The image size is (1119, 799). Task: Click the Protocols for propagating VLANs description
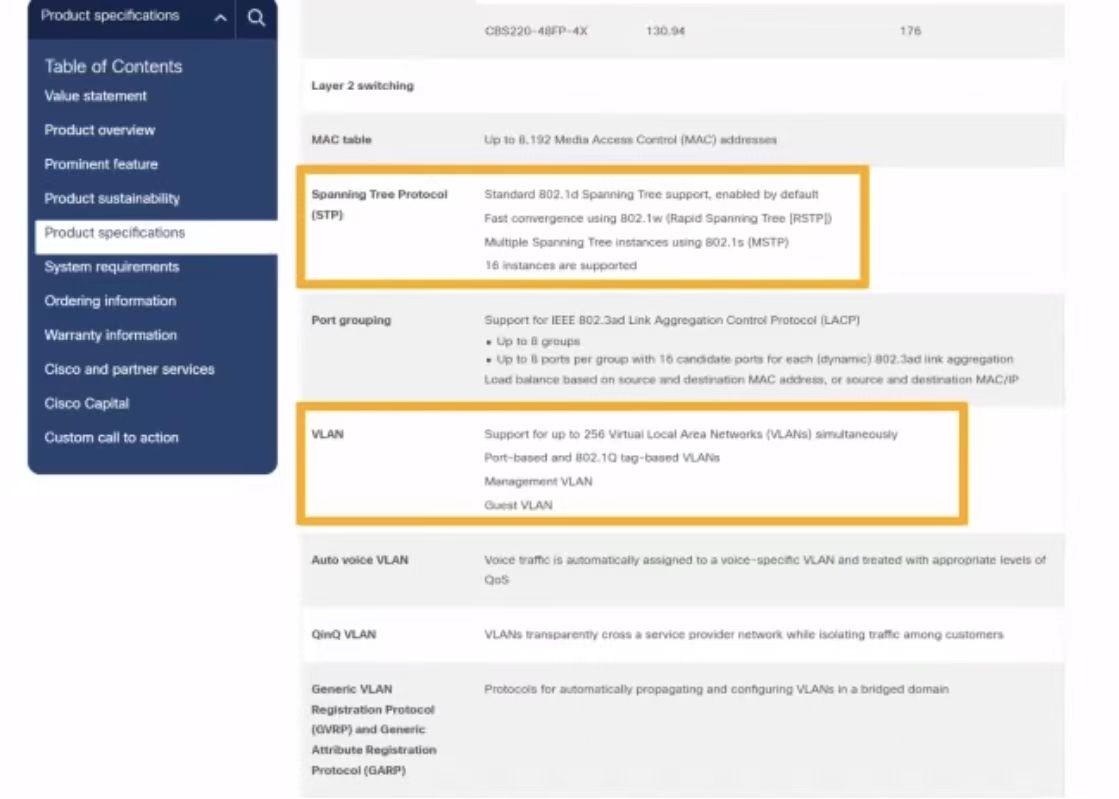[x=717, y=689]
